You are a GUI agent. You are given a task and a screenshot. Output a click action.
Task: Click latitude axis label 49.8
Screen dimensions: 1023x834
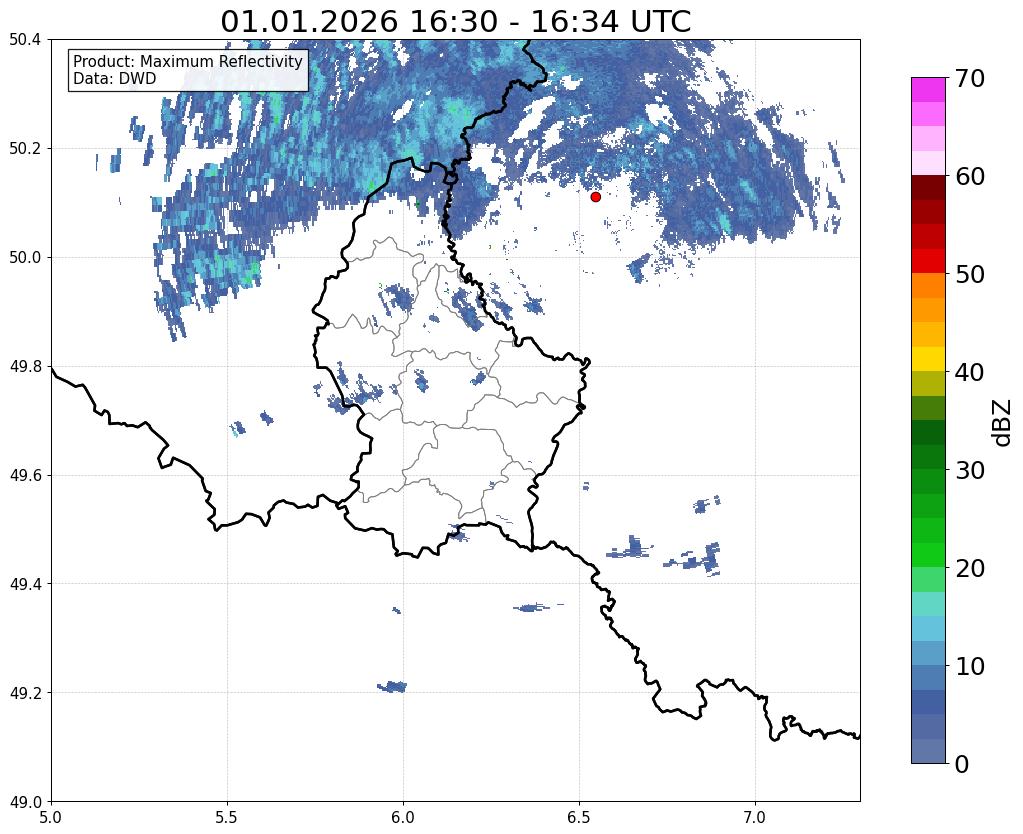[25, 367]
